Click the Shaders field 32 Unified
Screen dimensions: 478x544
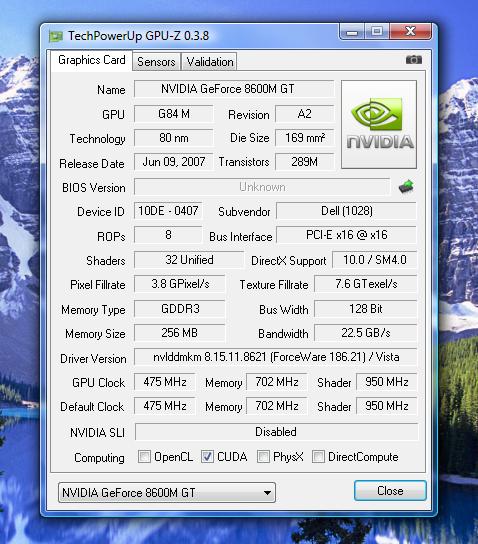189,260
